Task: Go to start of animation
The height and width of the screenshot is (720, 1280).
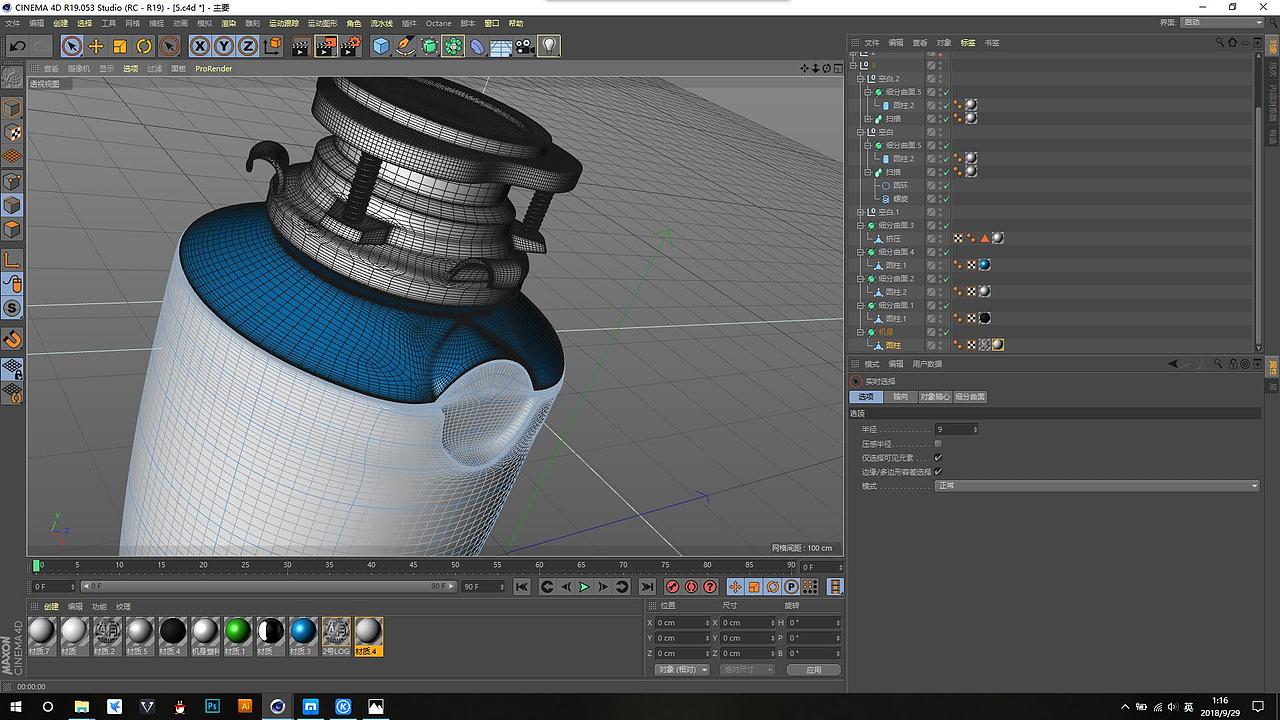Action: (522, 587)
